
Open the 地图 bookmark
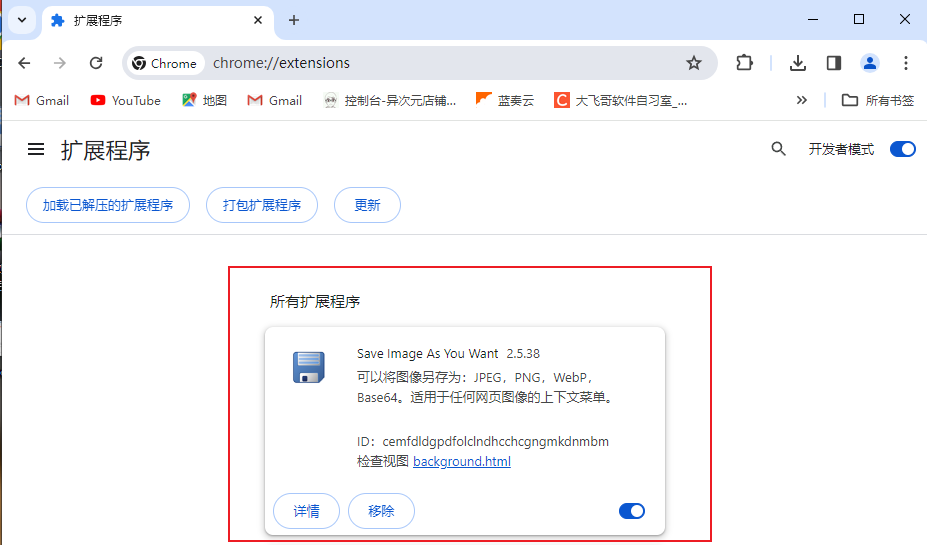click(205, 100)
